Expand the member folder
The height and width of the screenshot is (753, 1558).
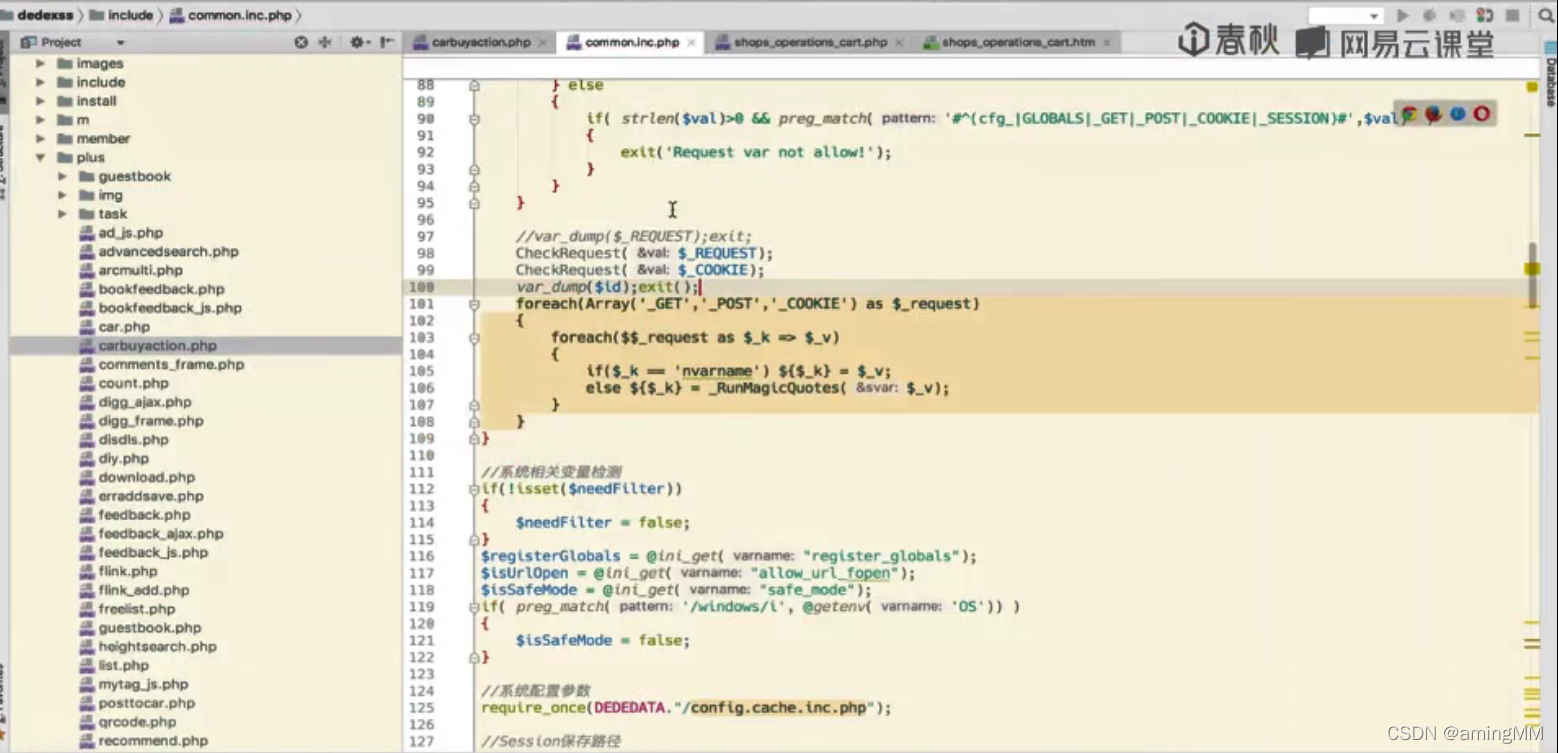[x=40, y=139]
